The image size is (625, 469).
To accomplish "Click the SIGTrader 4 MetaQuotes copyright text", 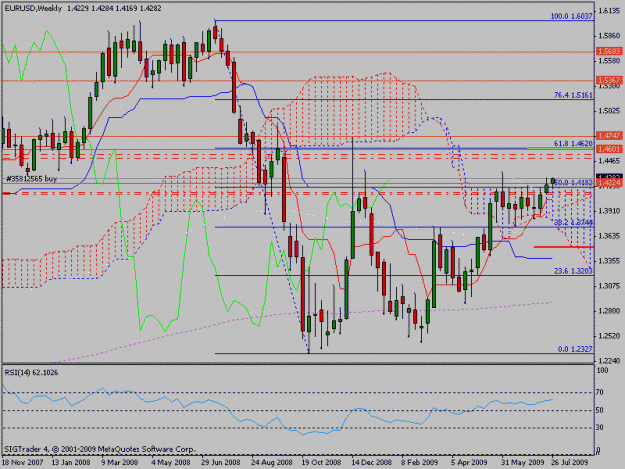I will 100,449.
